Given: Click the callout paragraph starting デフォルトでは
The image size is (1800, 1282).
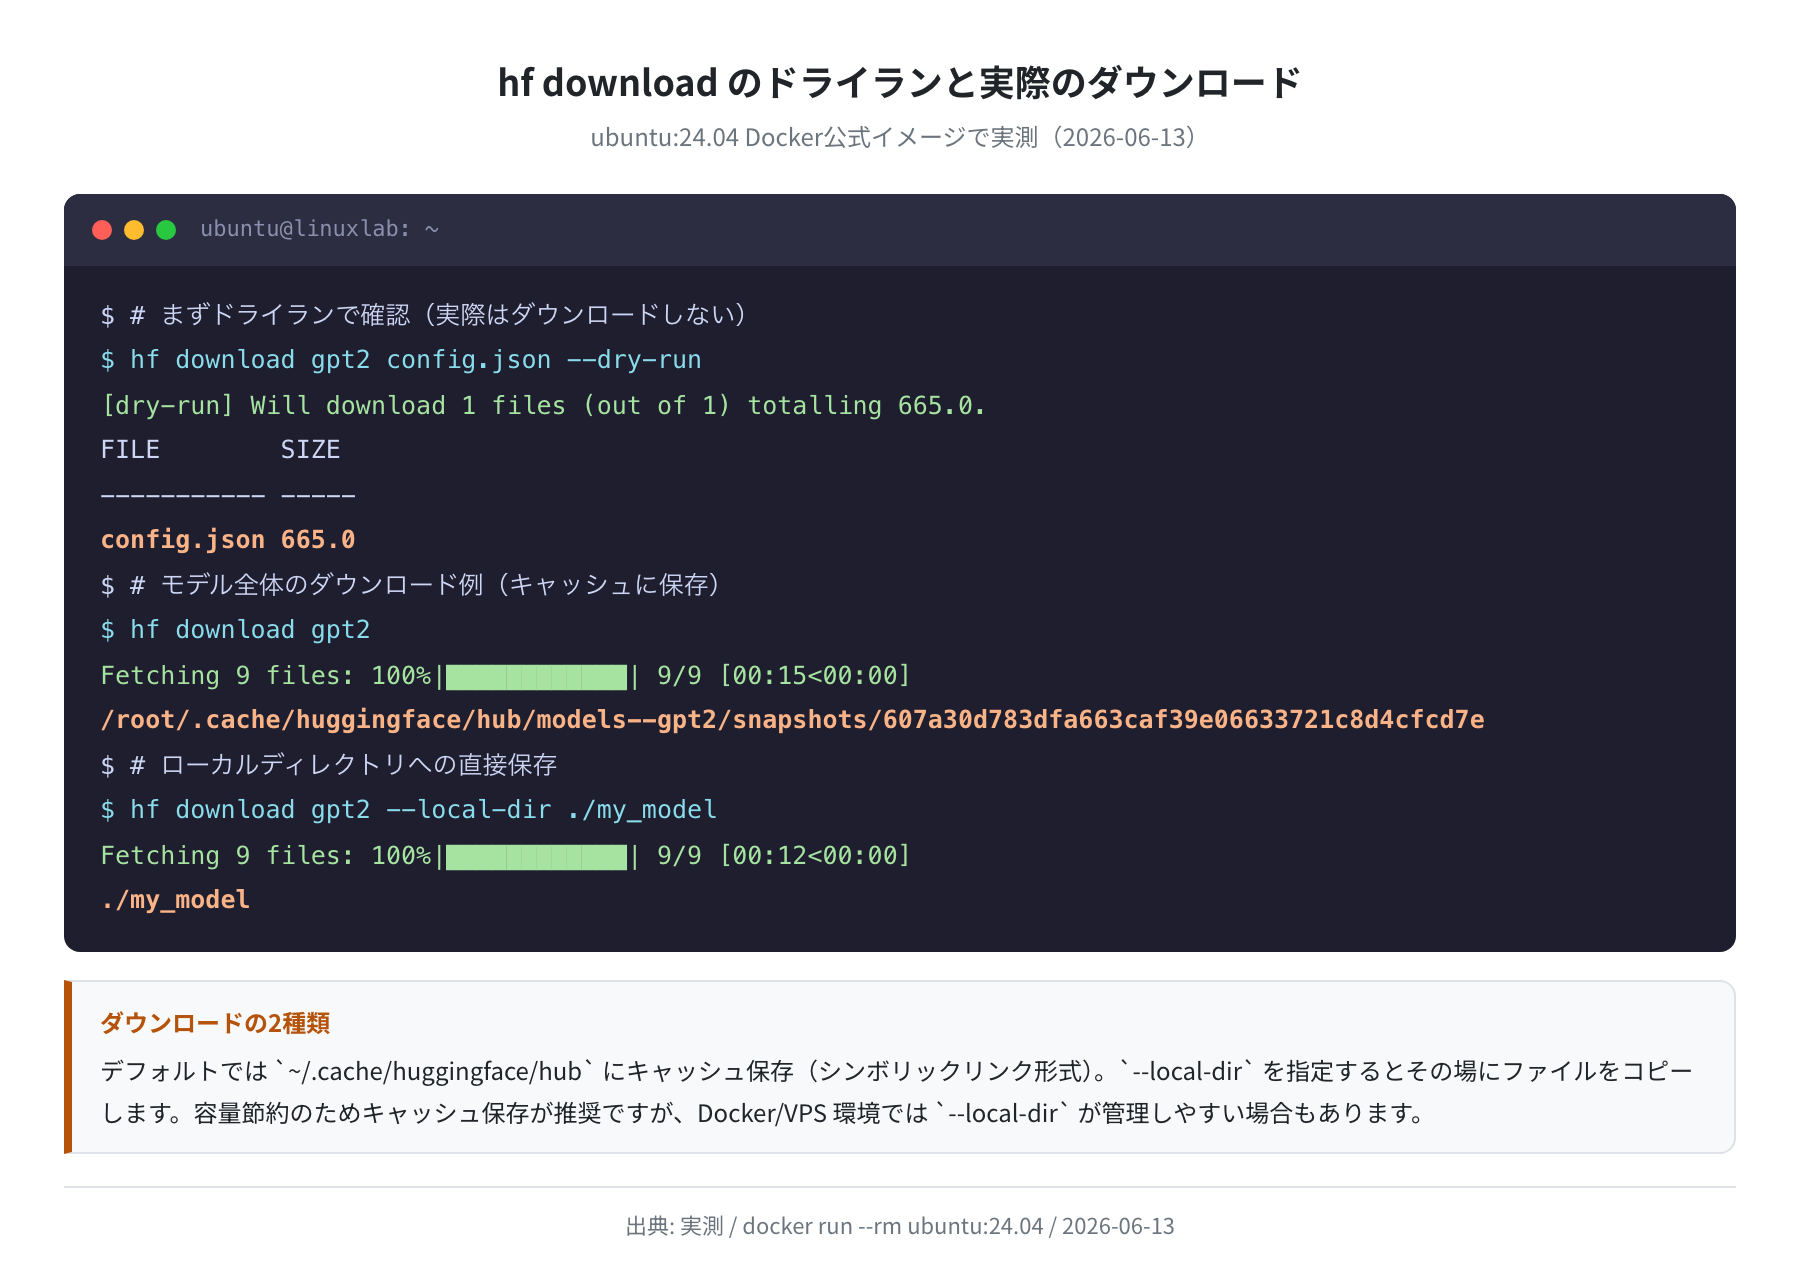Looking at the screenshot, I should point(897,1092).
